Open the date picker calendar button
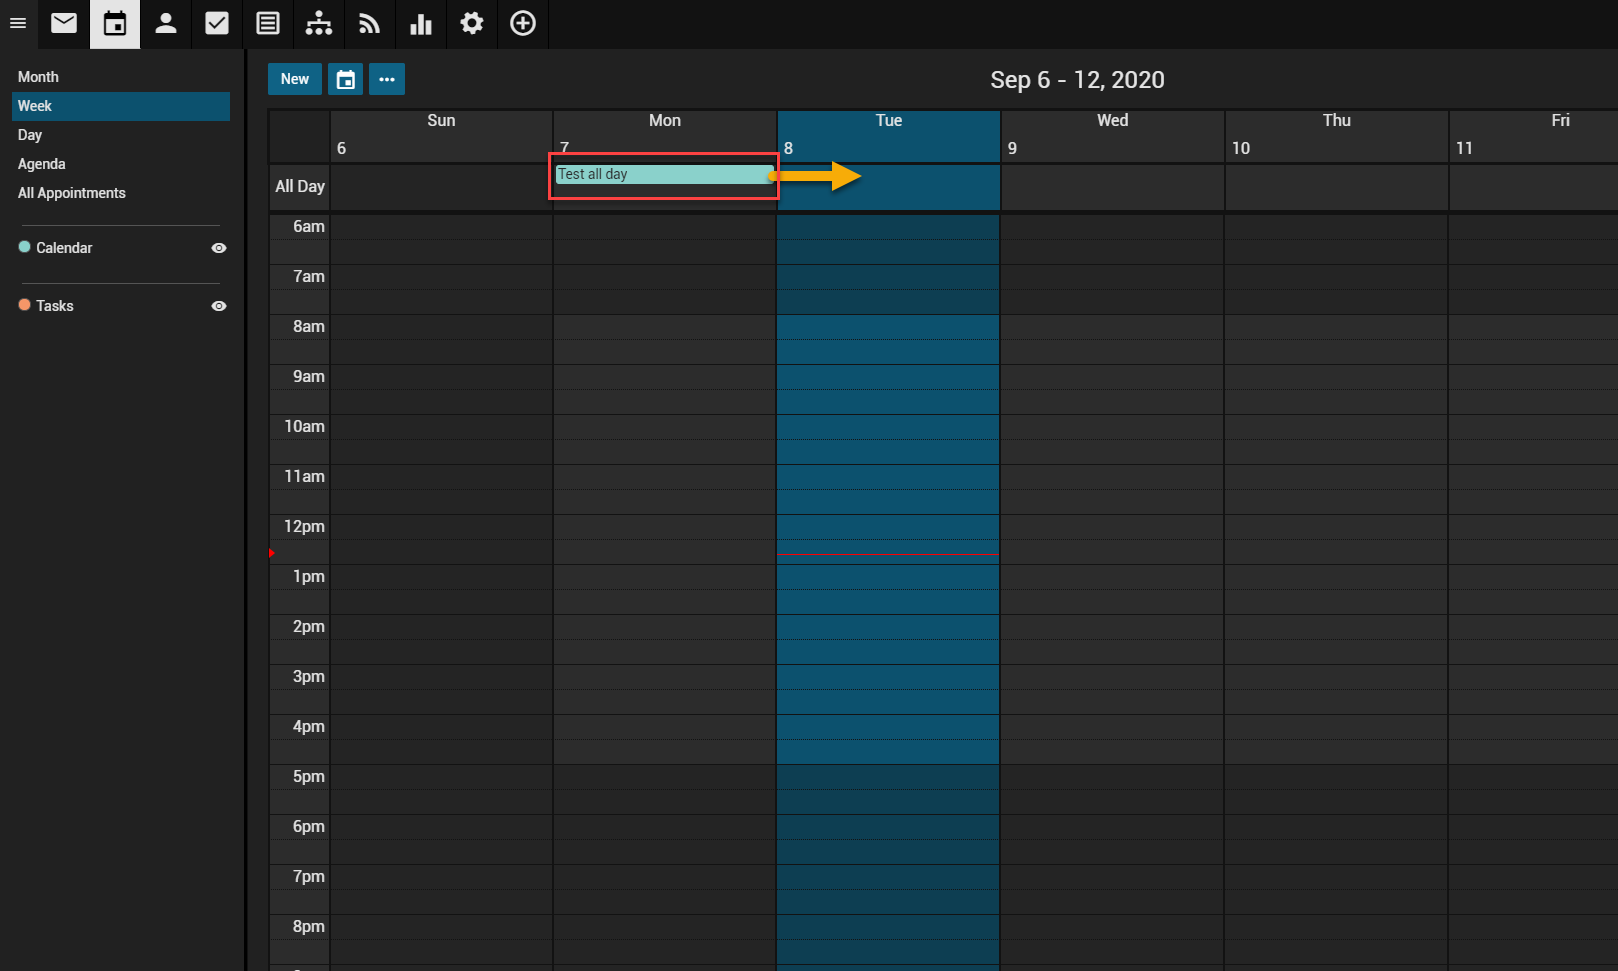The height and width of the screenshot is (971, 1618). (x=346, y=79)
